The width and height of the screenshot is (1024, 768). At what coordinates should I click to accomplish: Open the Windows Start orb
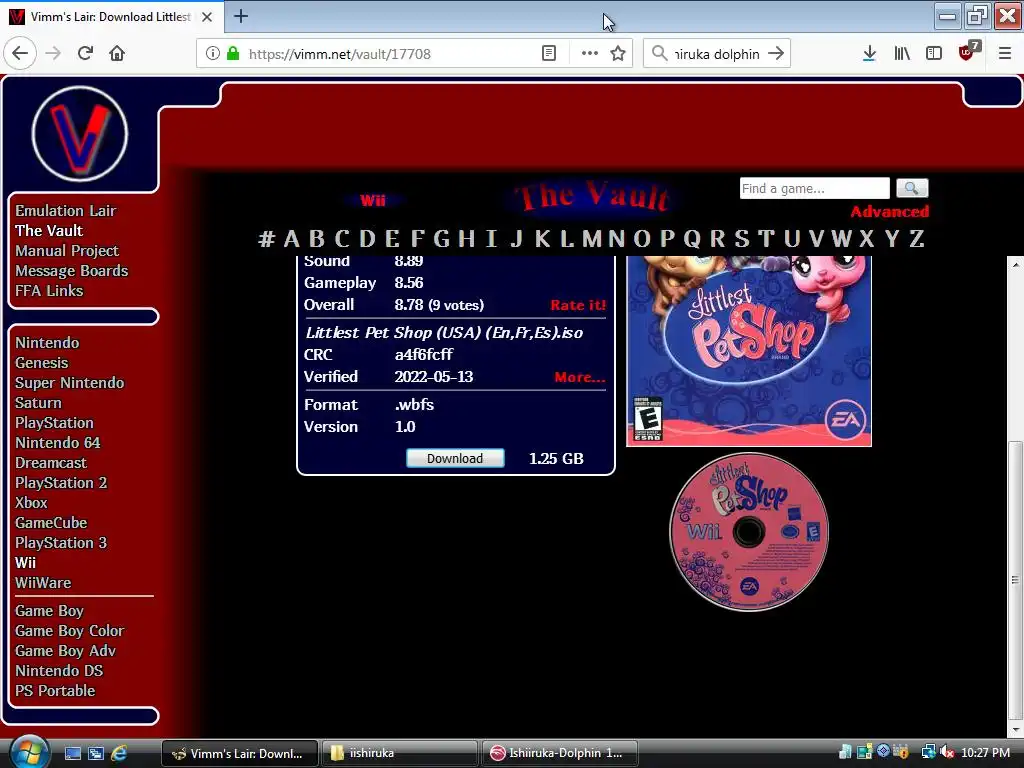[x=29, y=752]
